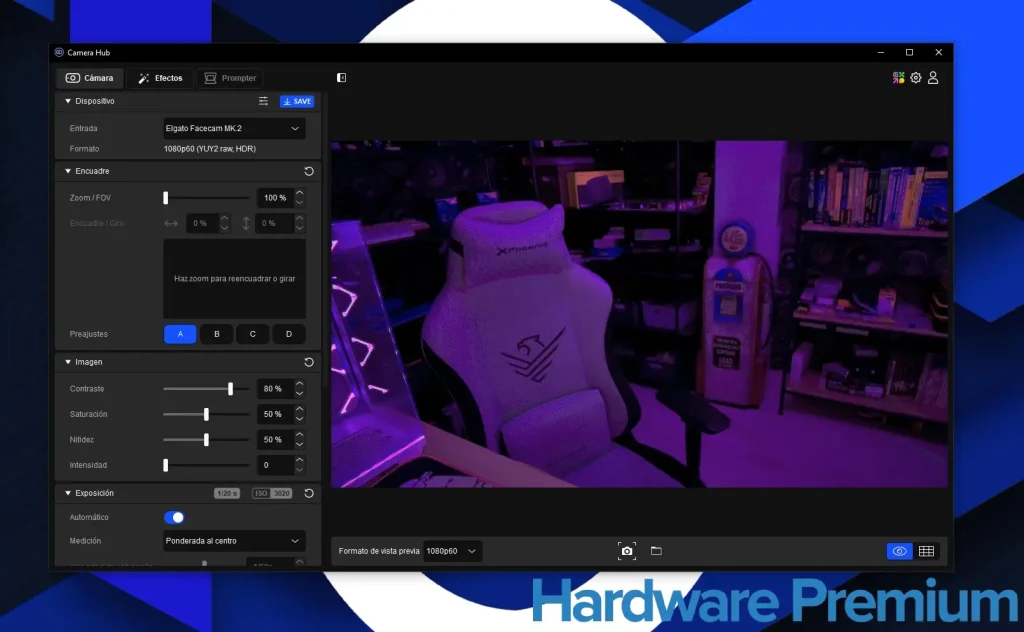Open the Prompter tab
Image resolution: width=1024 pixels, height=632 pixels.
pos(230,78)
